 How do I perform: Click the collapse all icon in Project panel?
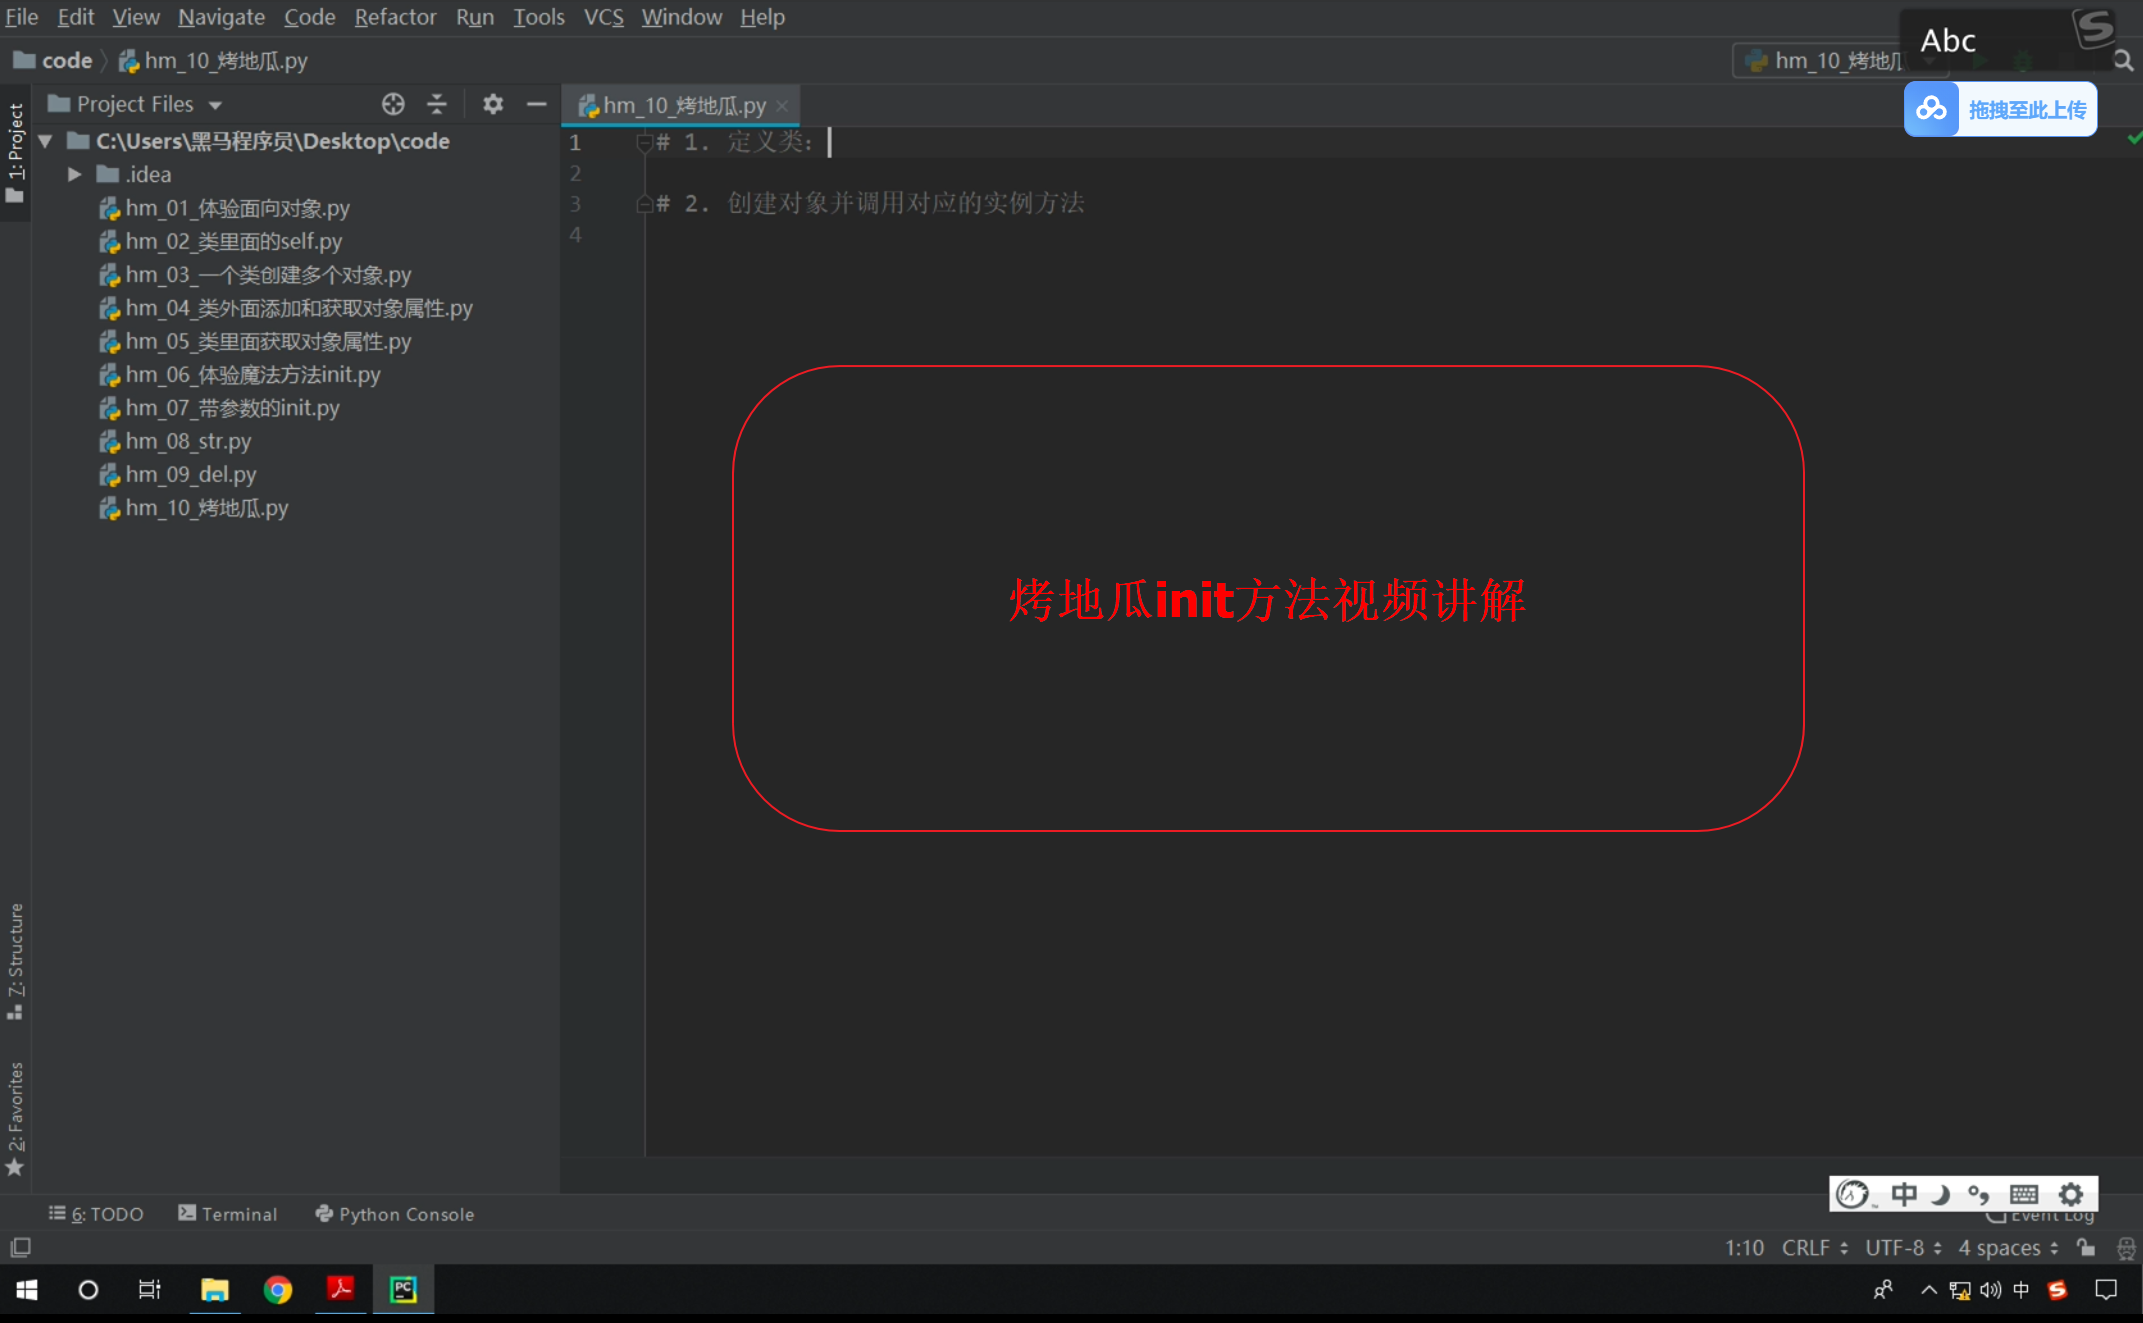click(x=437, y=104)
